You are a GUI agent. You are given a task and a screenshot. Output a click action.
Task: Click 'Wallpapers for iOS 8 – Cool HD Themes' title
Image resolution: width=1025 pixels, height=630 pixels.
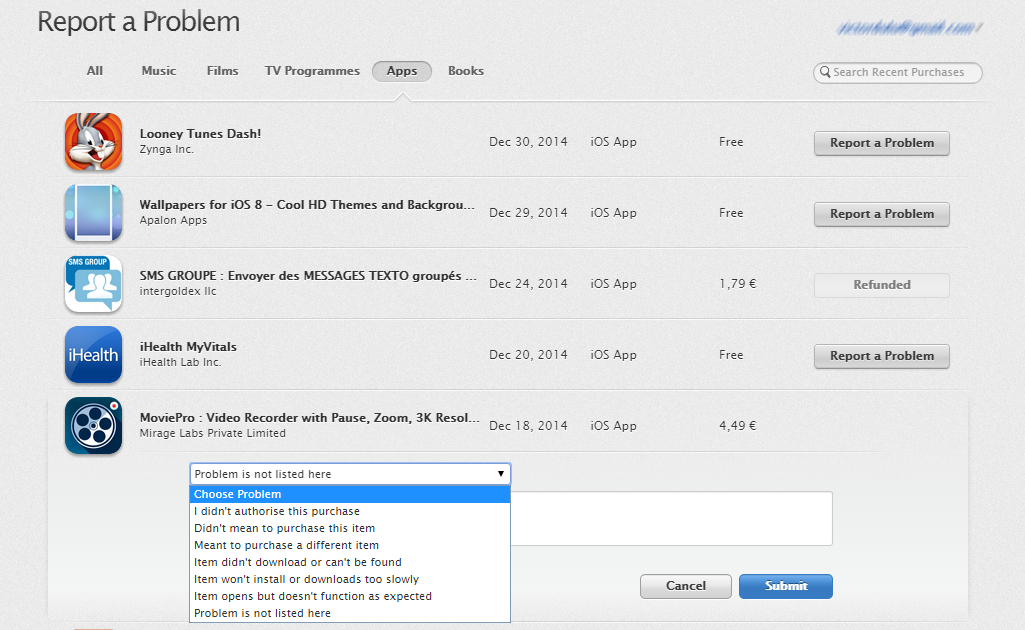(x=307, y=205)
